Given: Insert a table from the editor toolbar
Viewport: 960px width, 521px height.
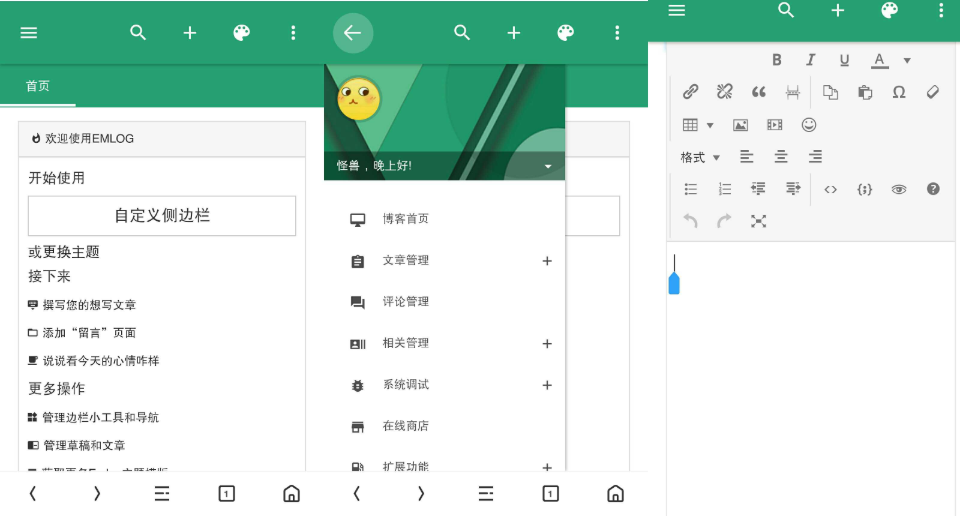Looking at the screenshot, I should click(690, 125).
